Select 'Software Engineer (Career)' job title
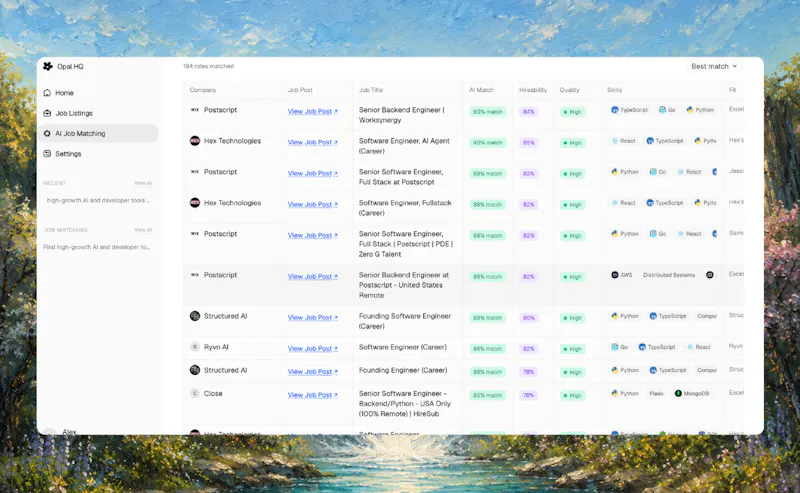The image size is (800, 493). click(403, 347)
